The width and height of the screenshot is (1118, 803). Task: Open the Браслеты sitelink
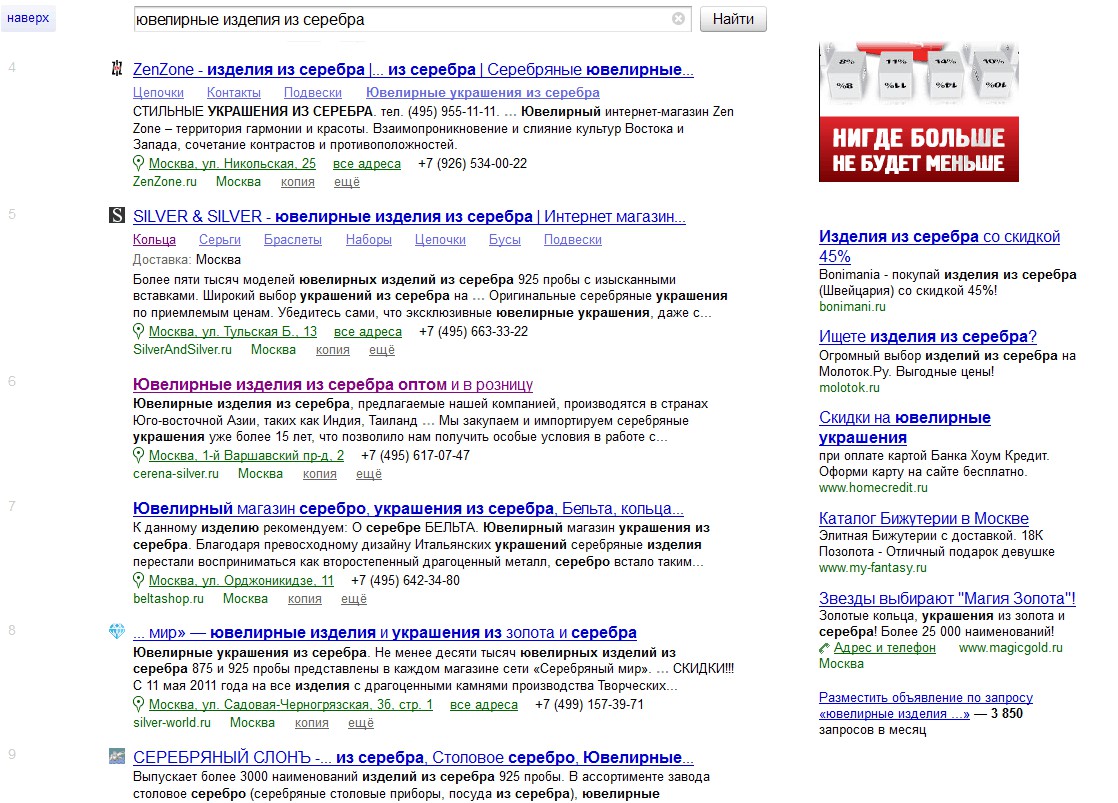[293, 240]
